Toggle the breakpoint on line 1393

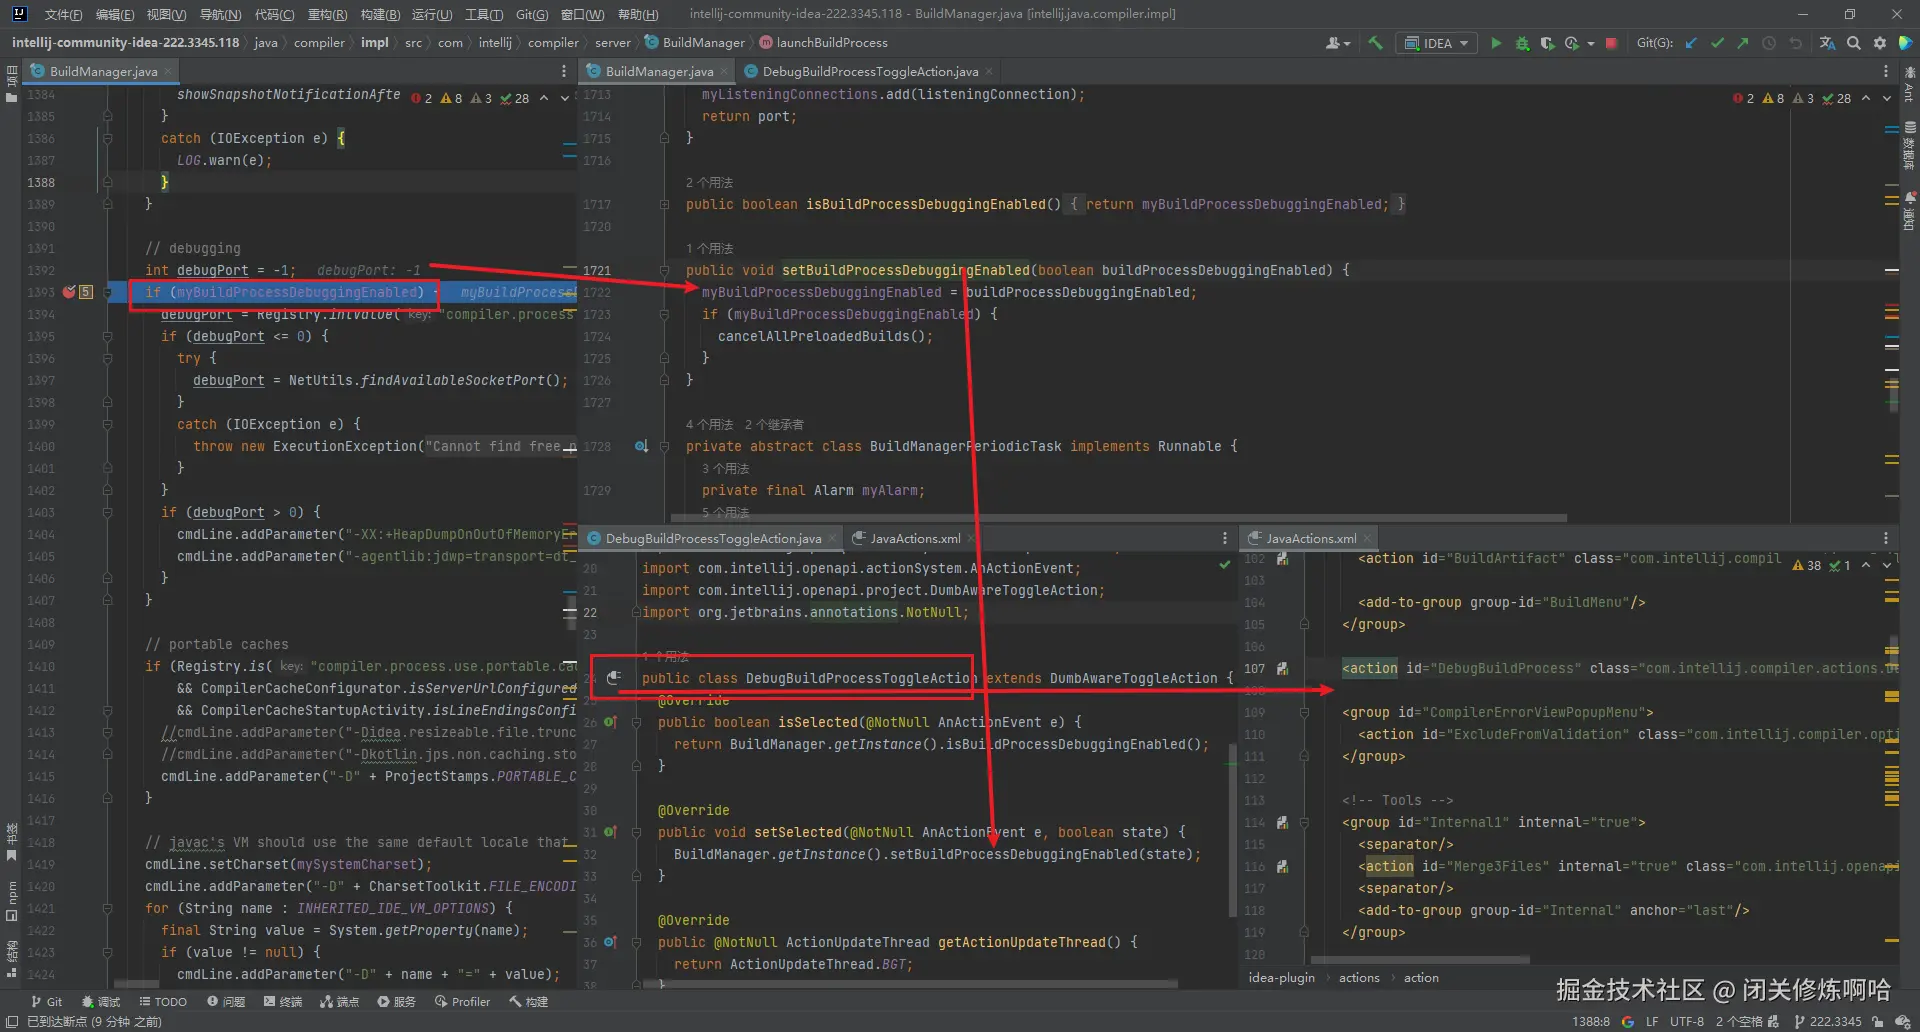click(69, 292)
